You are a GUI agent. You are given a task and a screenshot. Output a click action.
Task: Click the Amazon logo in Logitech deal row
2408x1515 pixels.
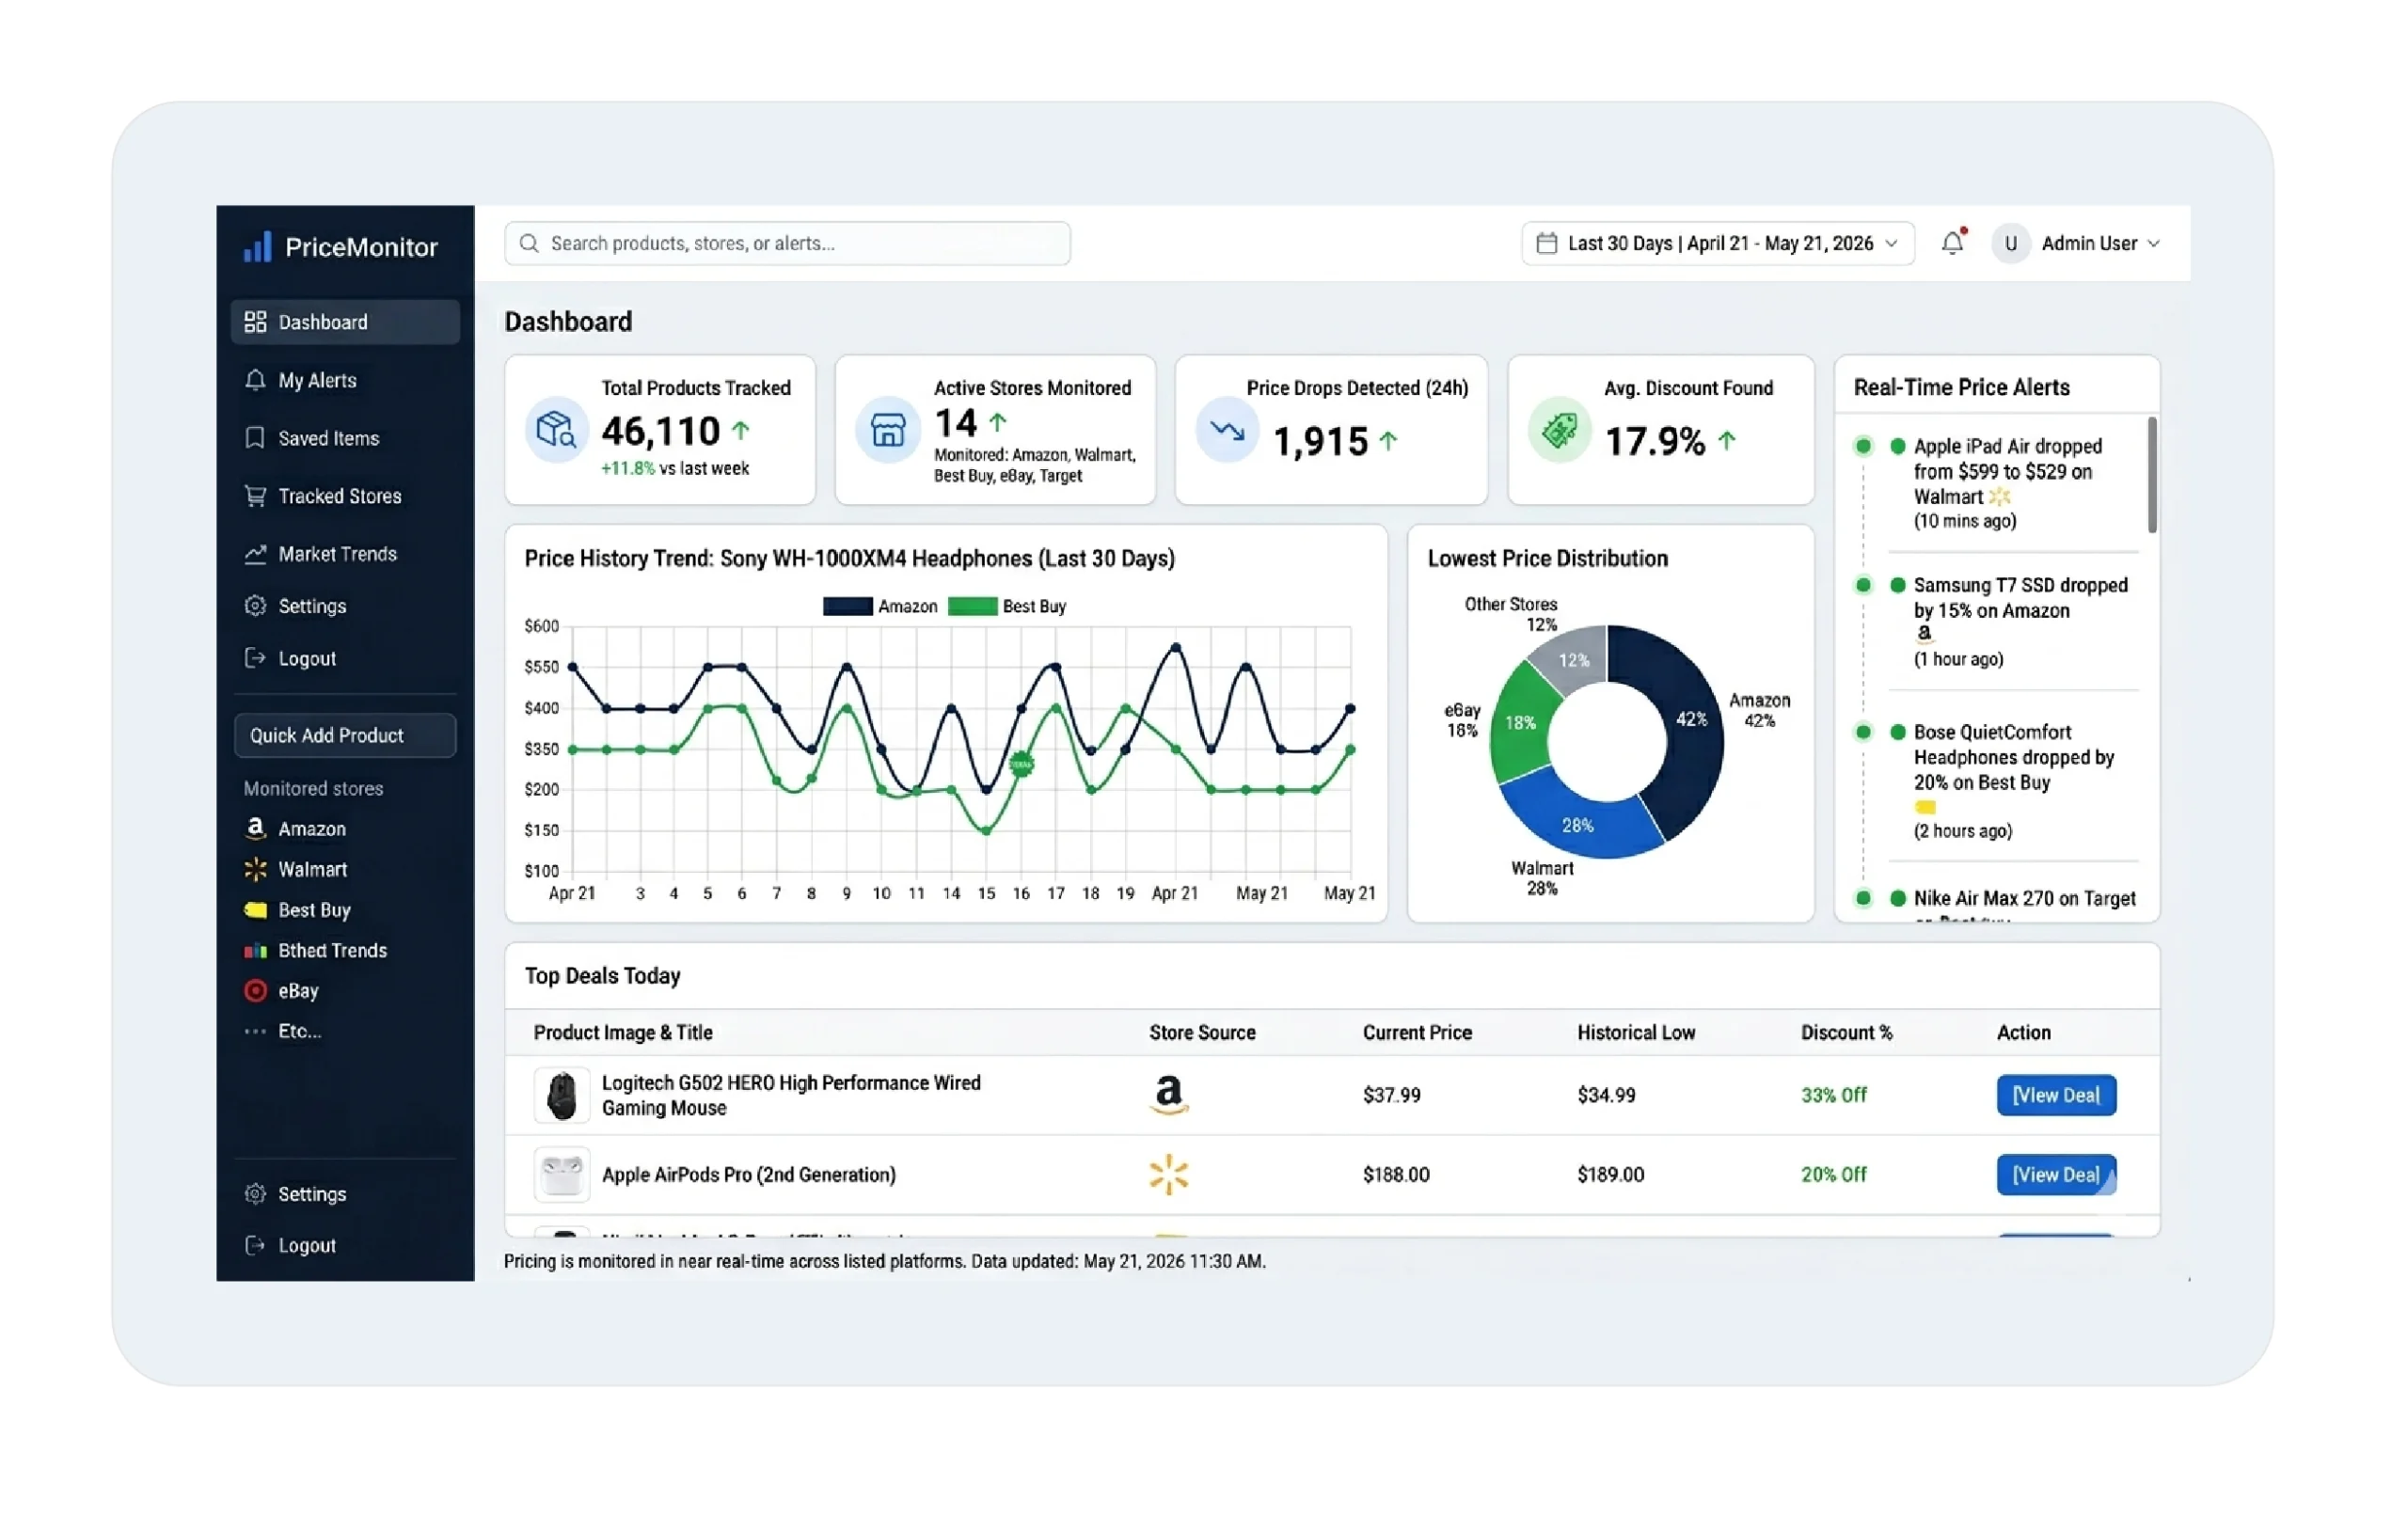coord(1168,1094)
